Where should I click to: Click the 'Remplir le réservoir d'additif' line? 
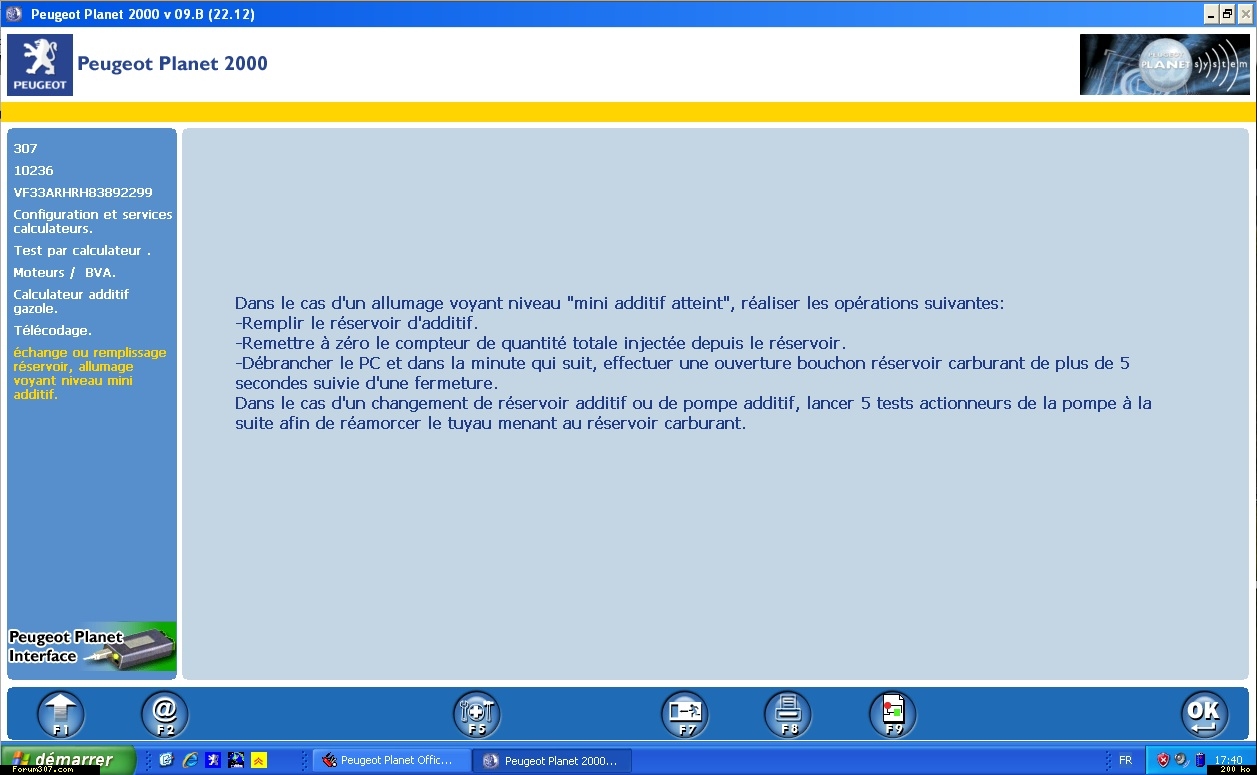(357, 323)
